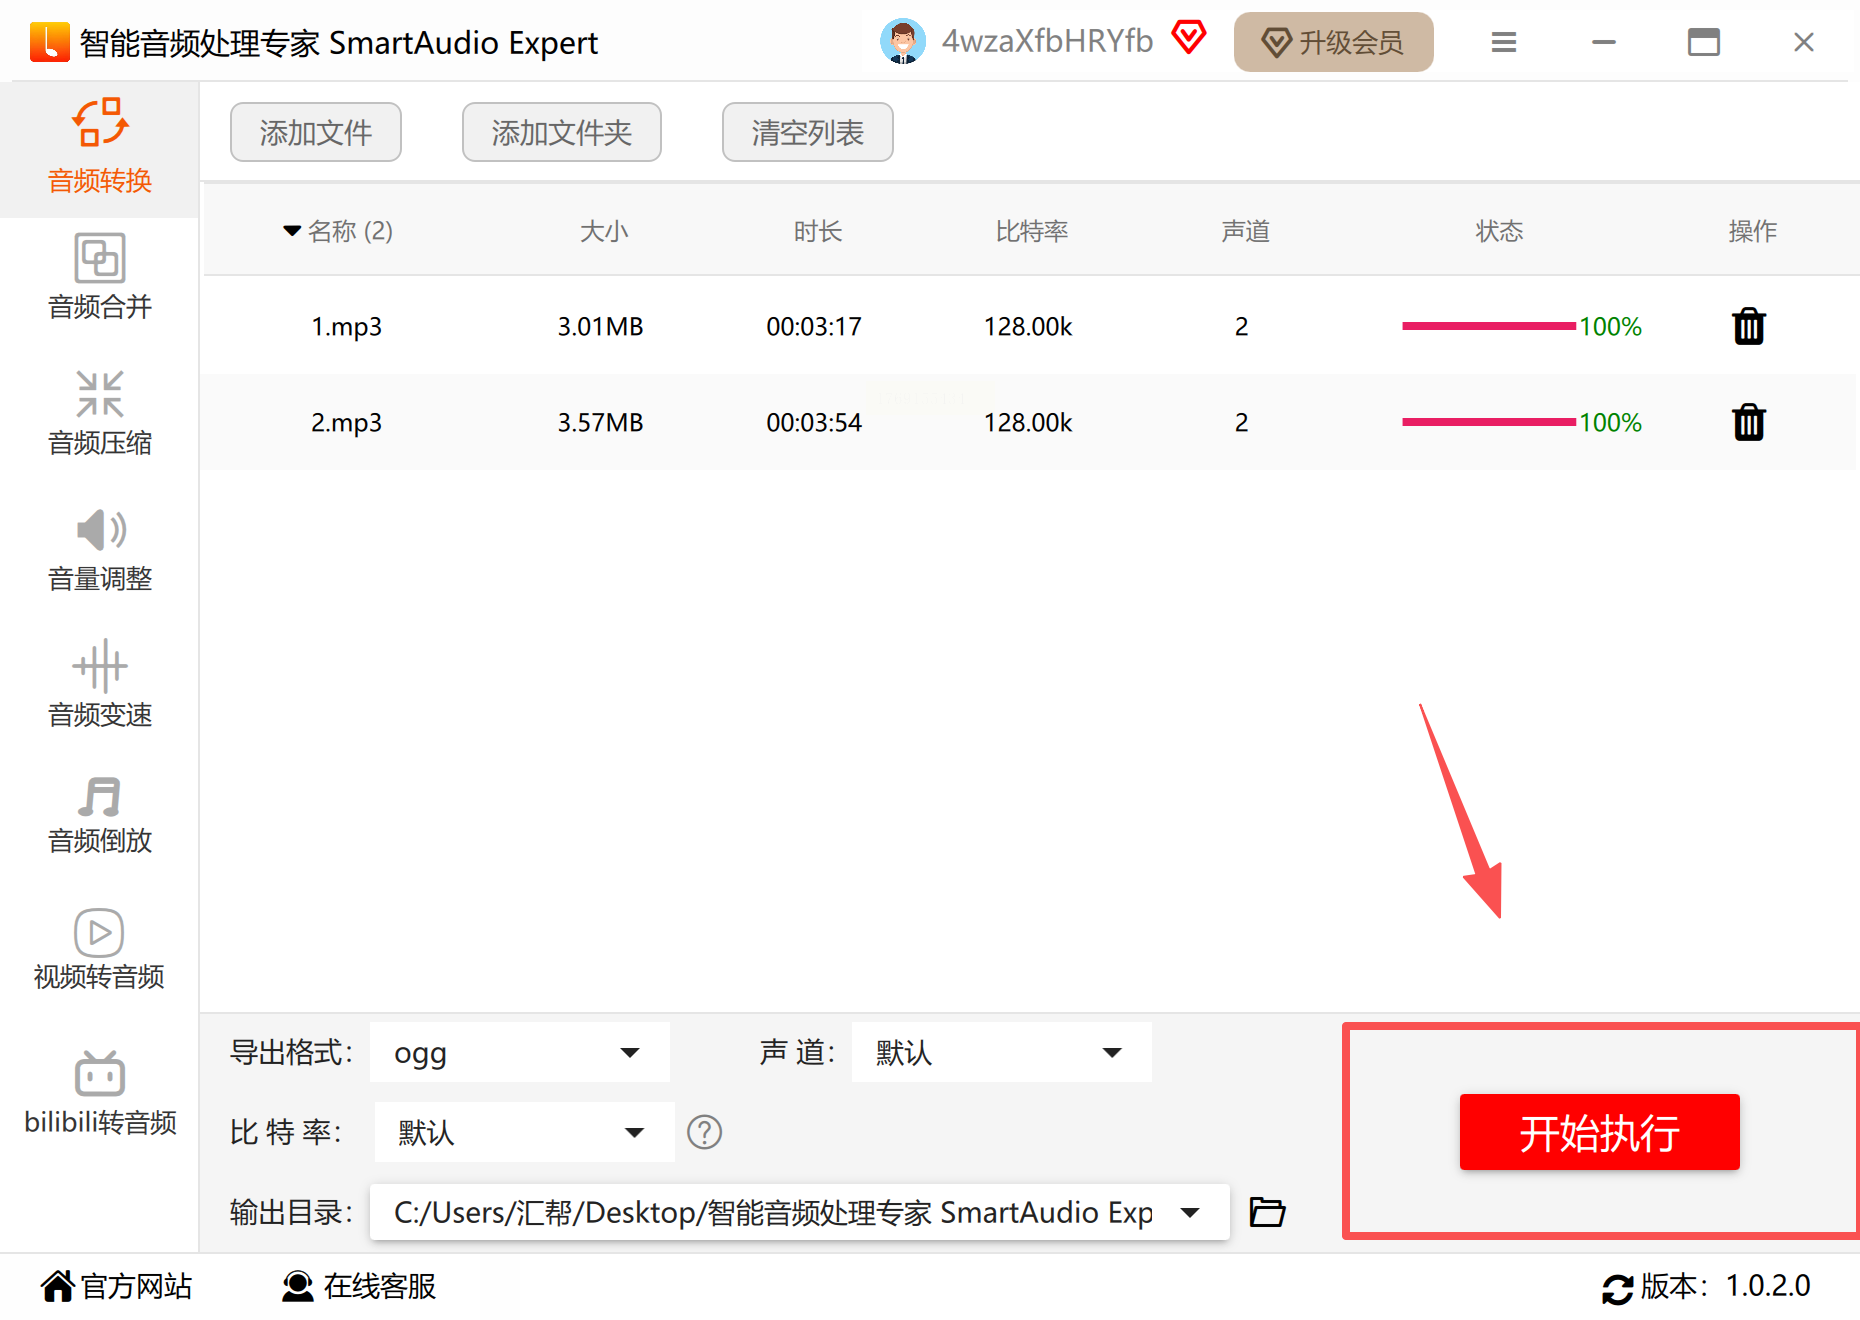
Task: Open the 音频转换 audio convert module
Action: (x=100, y=148)
